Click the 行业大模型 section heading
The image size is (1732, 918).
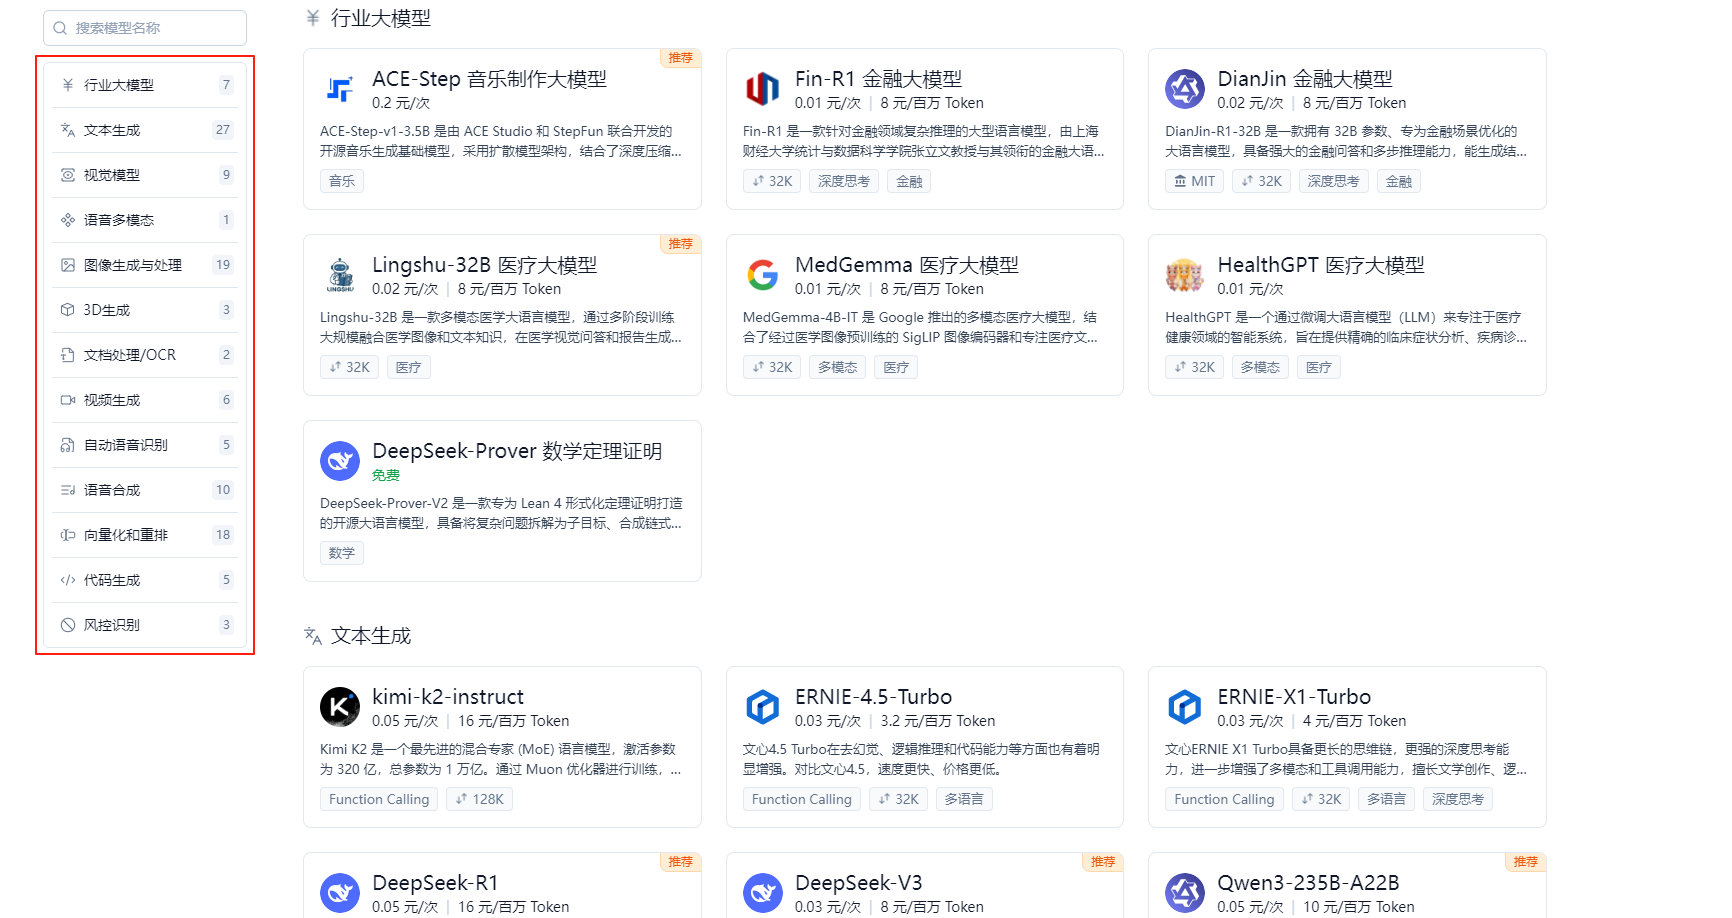coord(381,18)
